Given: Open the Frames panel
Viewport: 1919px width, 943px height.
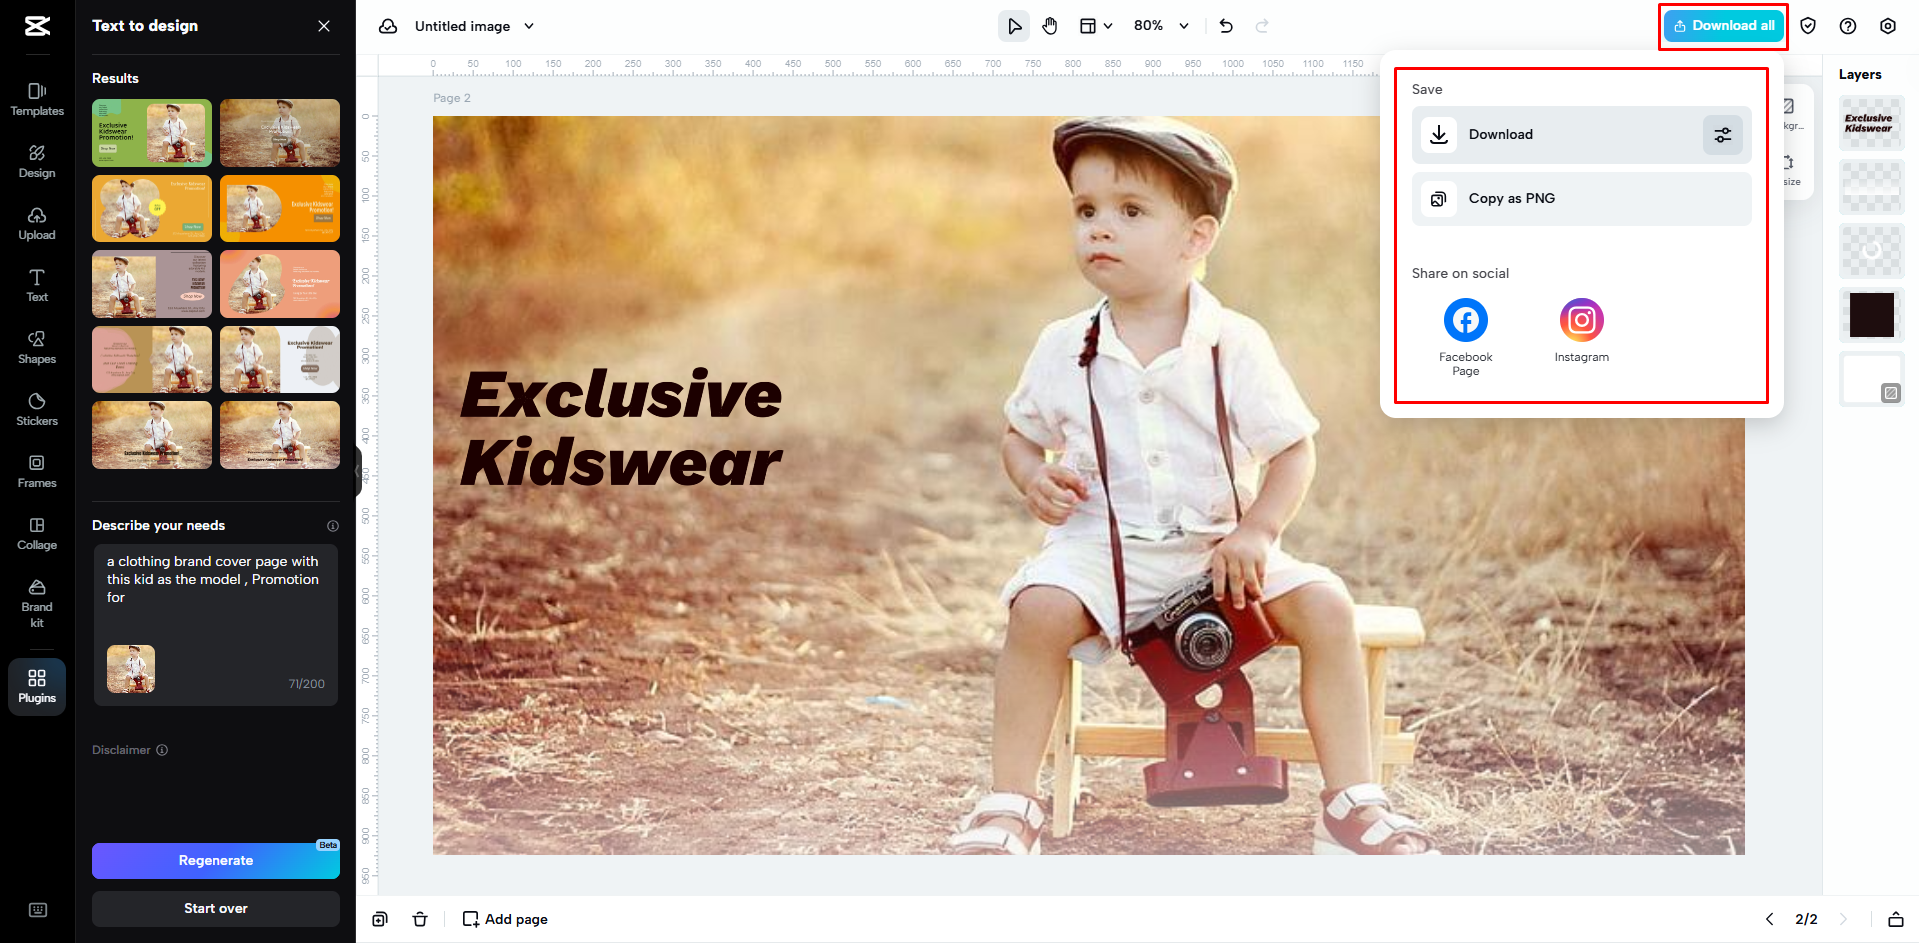Looking at the screenshot, I should 36,471.
